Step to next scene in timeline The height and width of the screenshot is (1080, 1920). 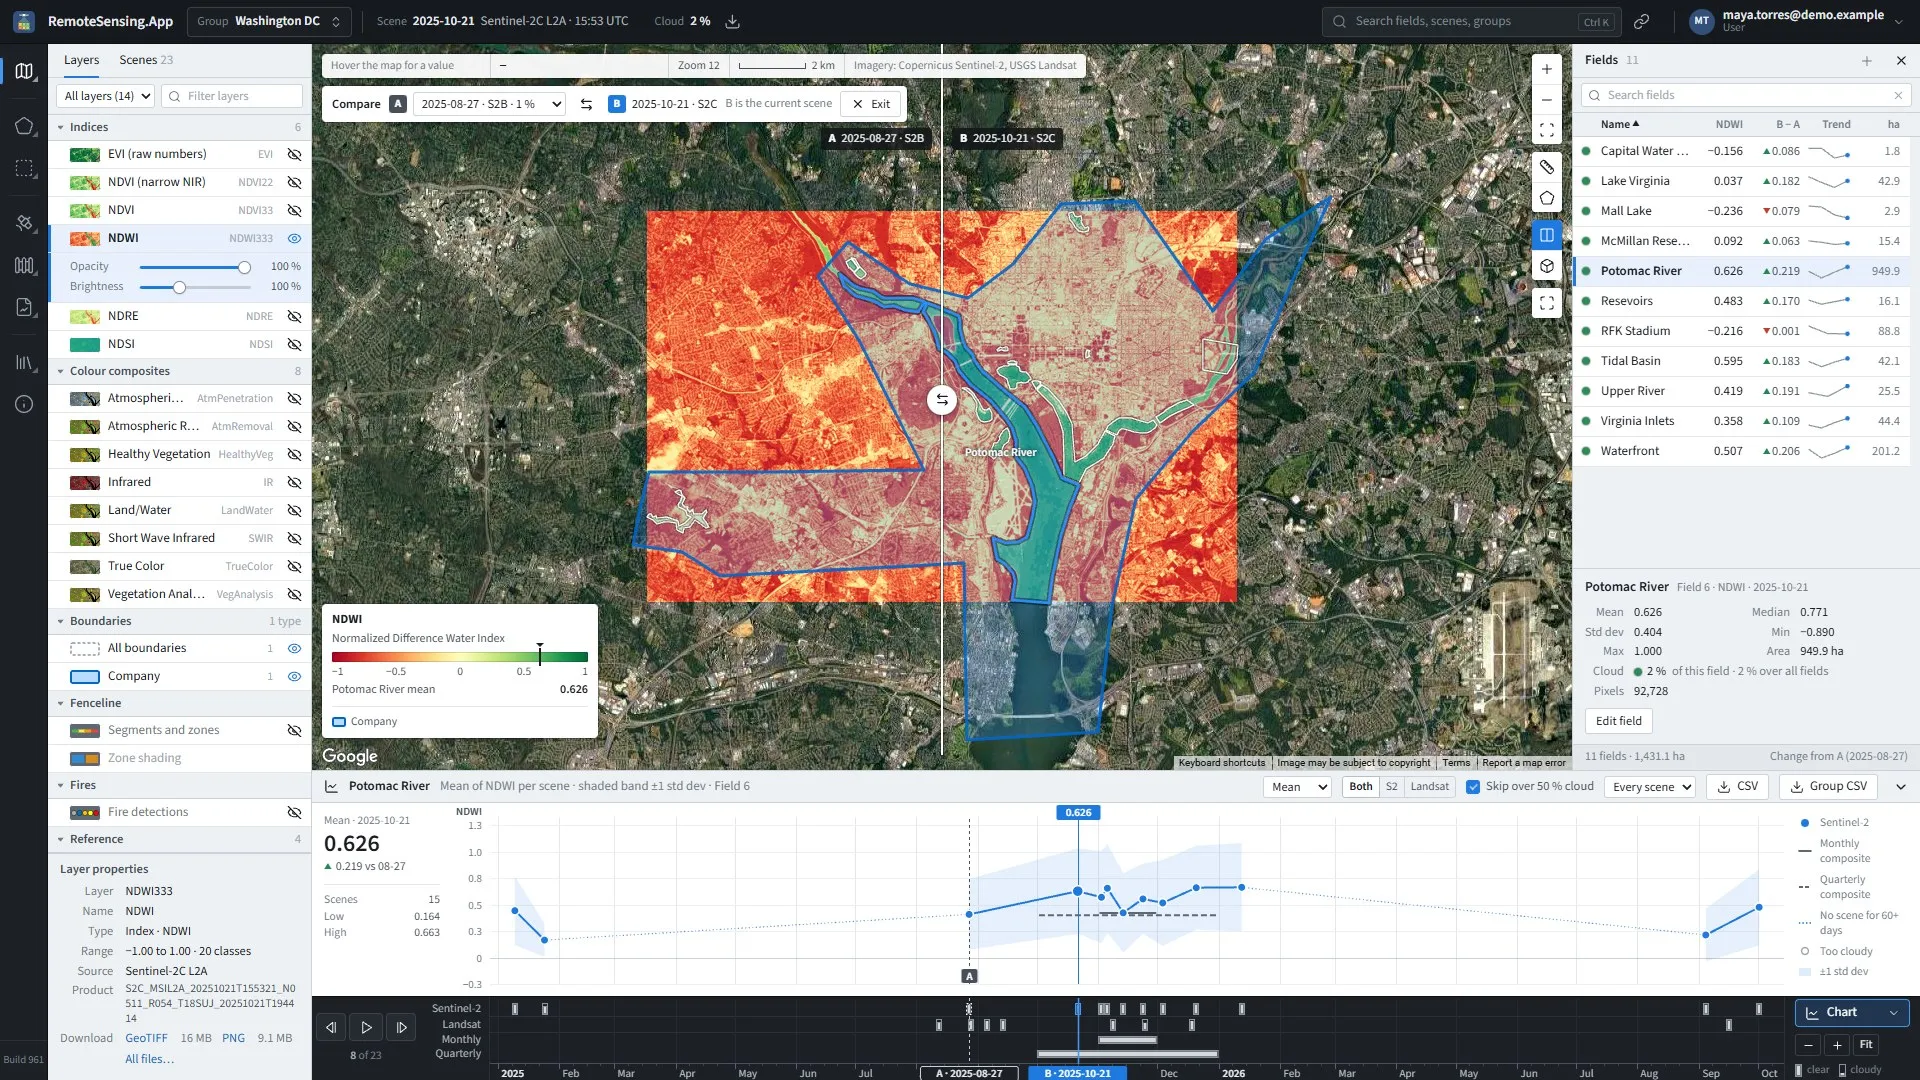[401, 1027]
